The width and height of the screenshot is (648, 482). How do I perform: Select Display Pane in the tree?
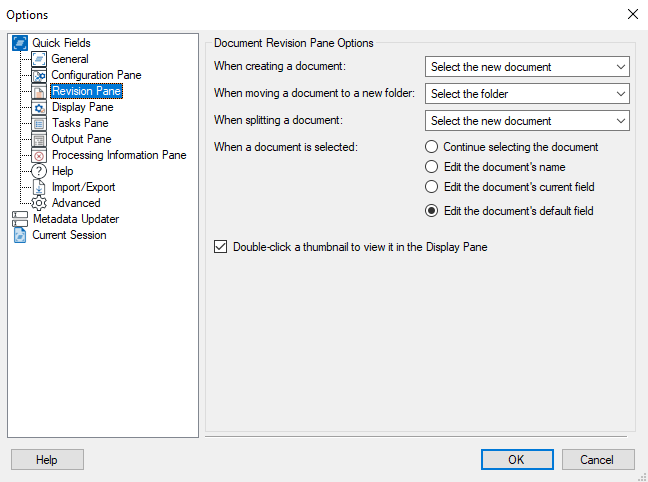click(82, 107)
